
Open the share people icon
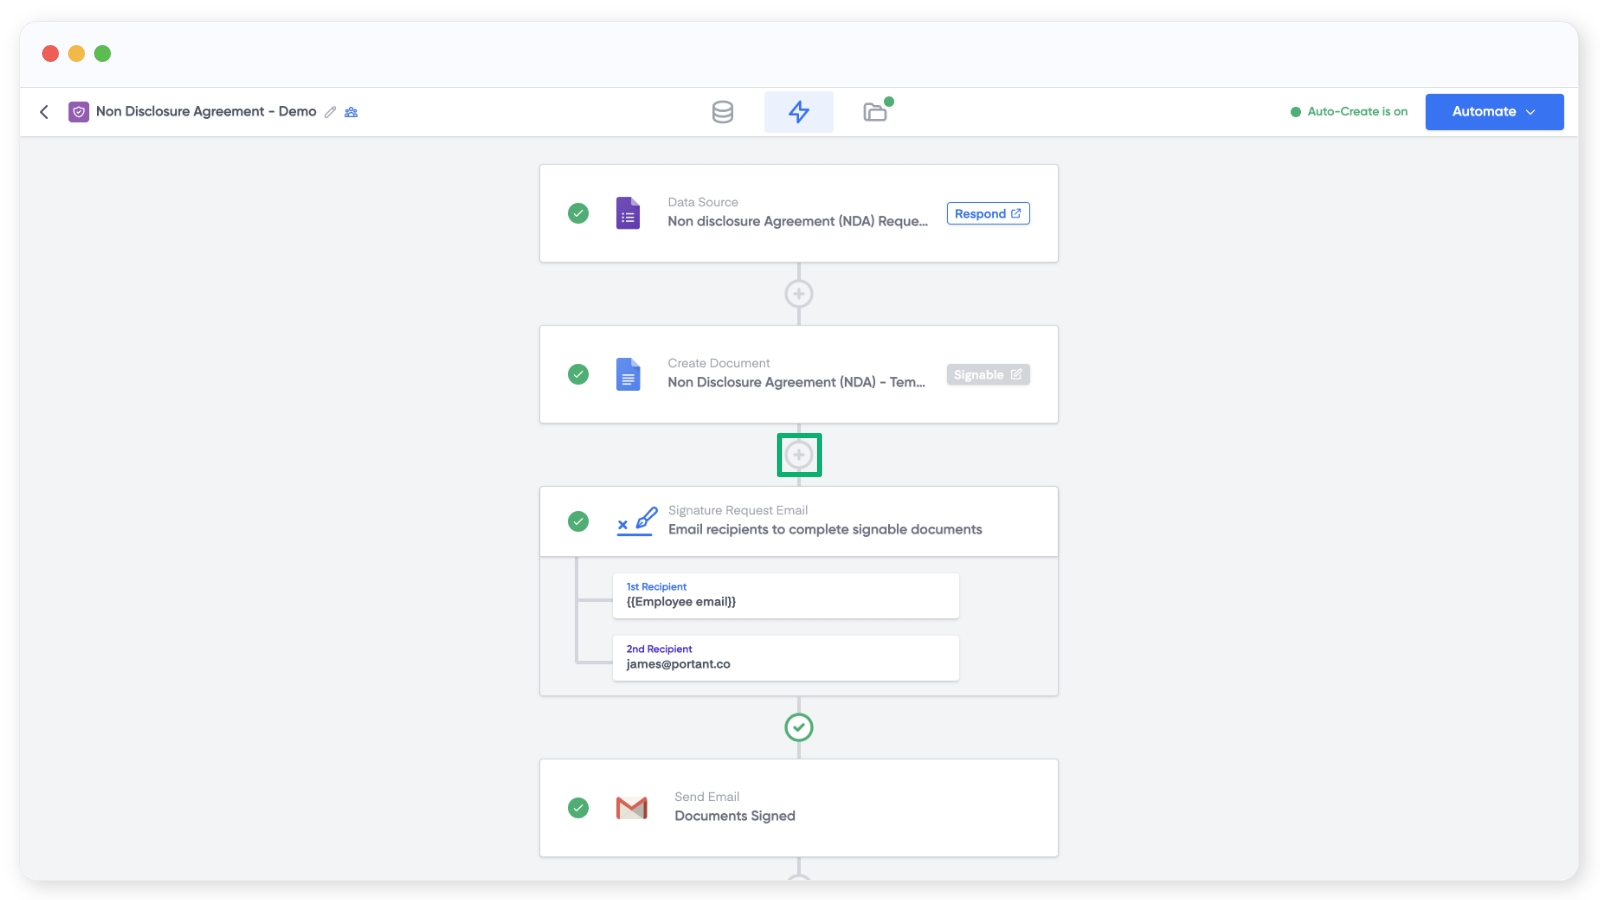[351, 112]
